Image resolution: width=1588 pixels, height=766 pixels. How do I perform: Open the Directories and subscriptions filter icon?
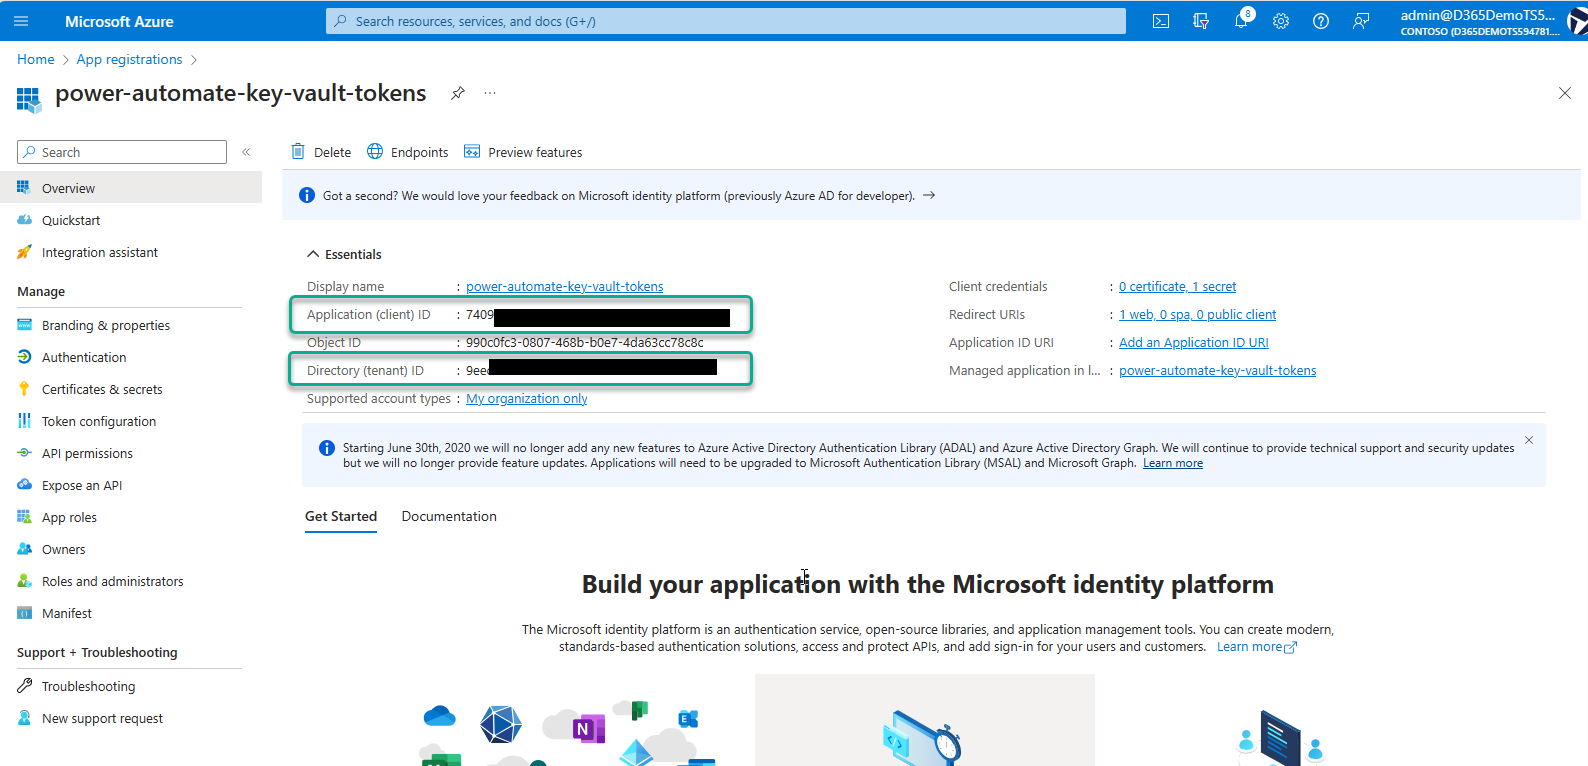[x=1201, y=21]
